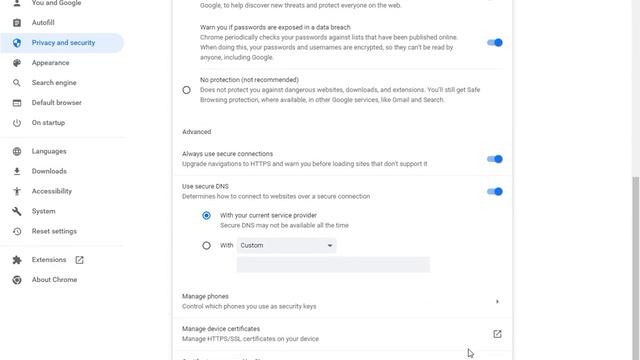The width and height of the screenshot is (640, 360).
Task: Click the Appearance palette icon
Action: [x=17, y=63]
